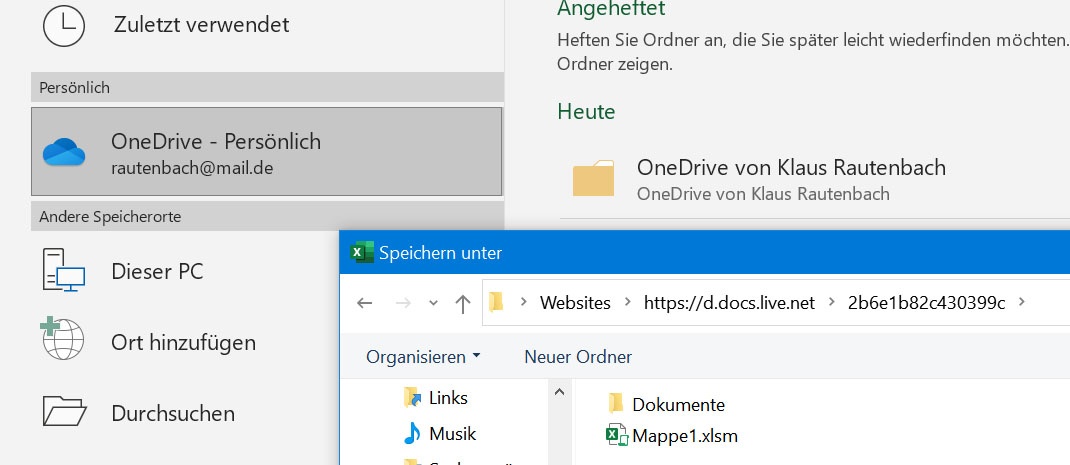Select the Dokumente folder in file list
The width and height of the screenshot is (1070, 465).
pyautogui.click(x=678, y=405)
